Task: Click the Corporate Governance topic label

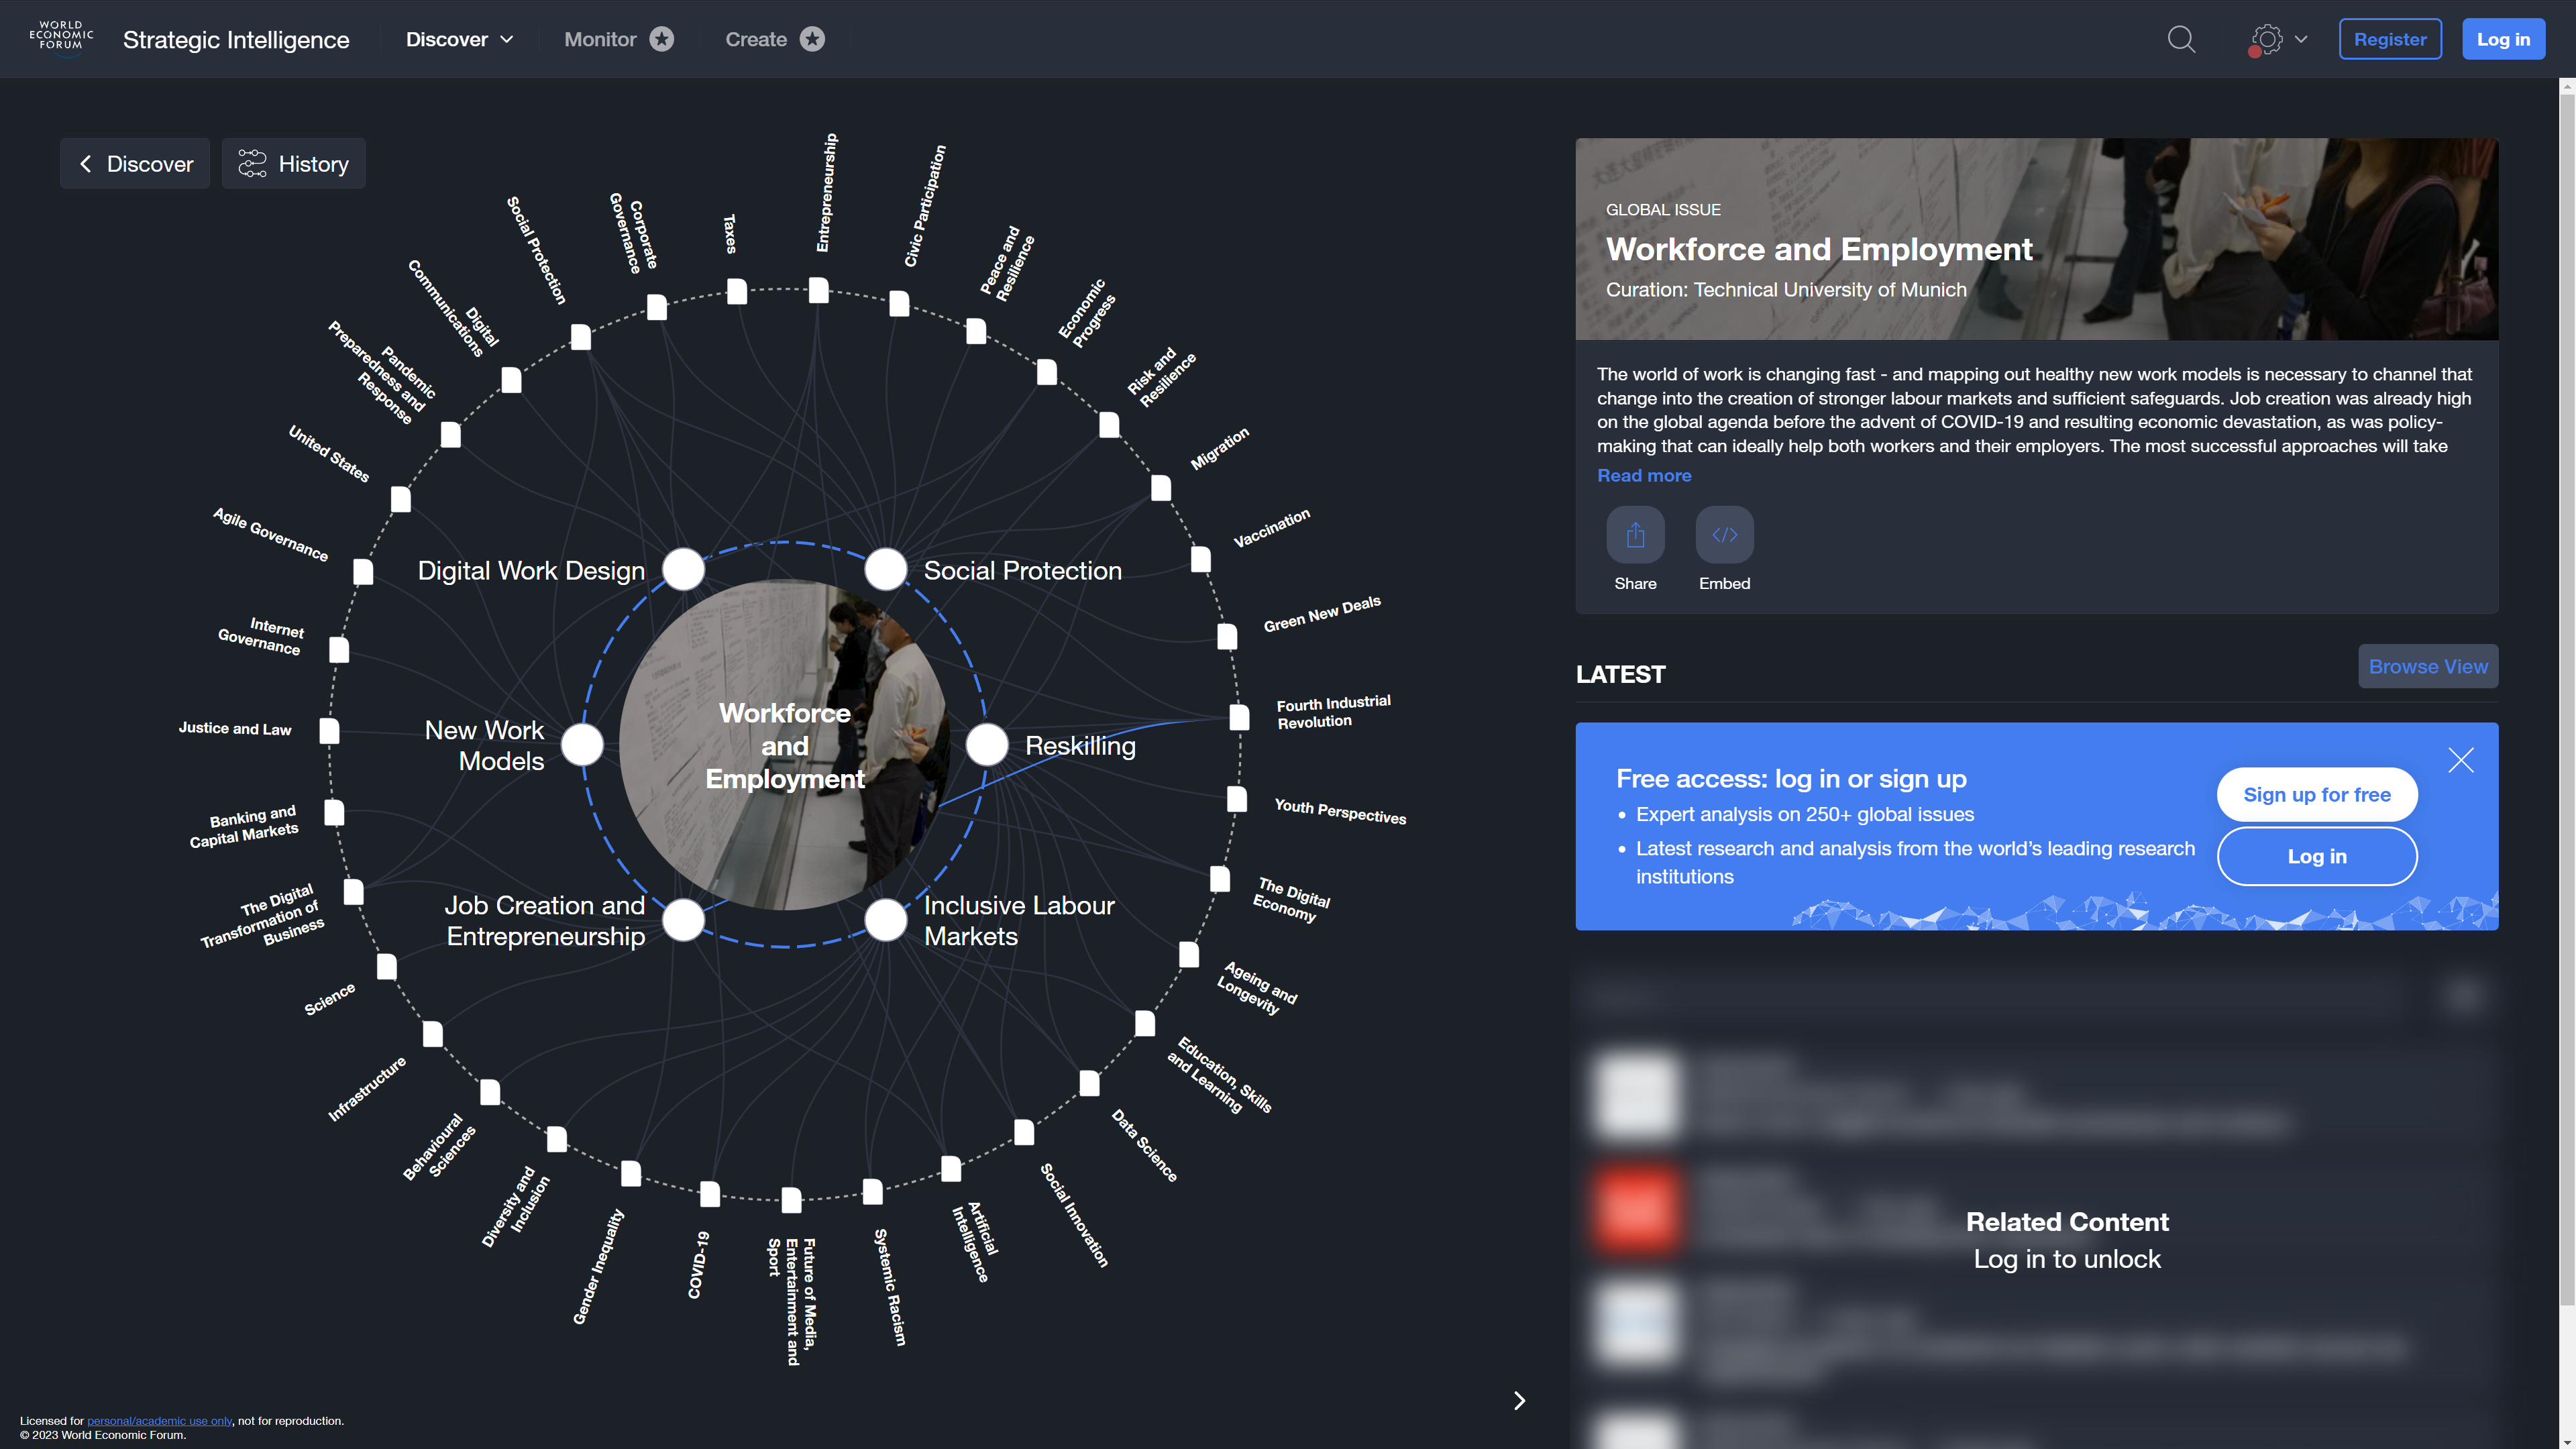Action: point(633,233)
